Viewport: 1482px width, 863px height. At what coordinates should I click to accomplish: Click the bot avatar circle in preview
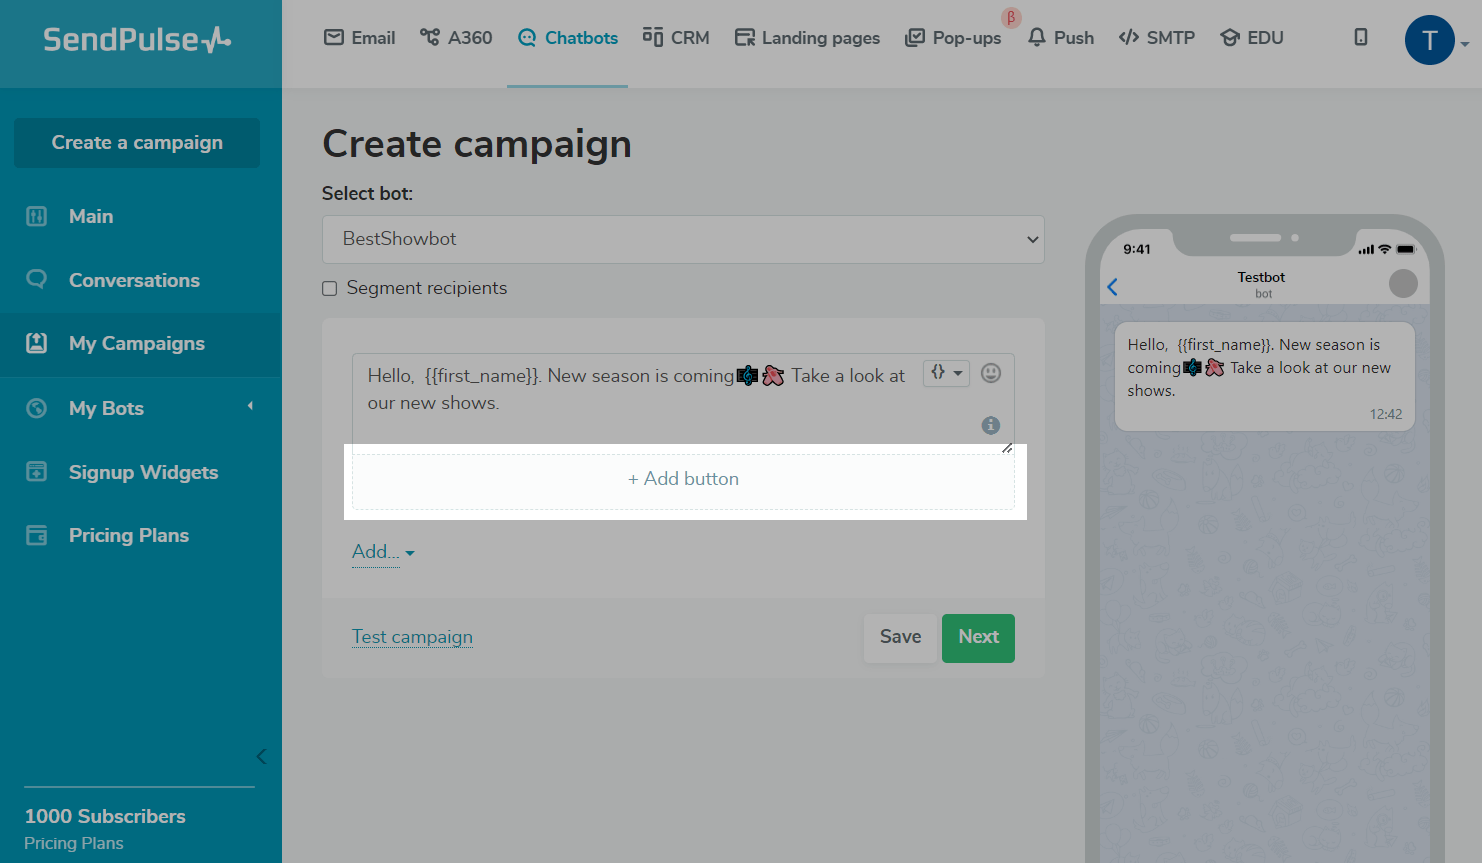tap(1403, 284)
